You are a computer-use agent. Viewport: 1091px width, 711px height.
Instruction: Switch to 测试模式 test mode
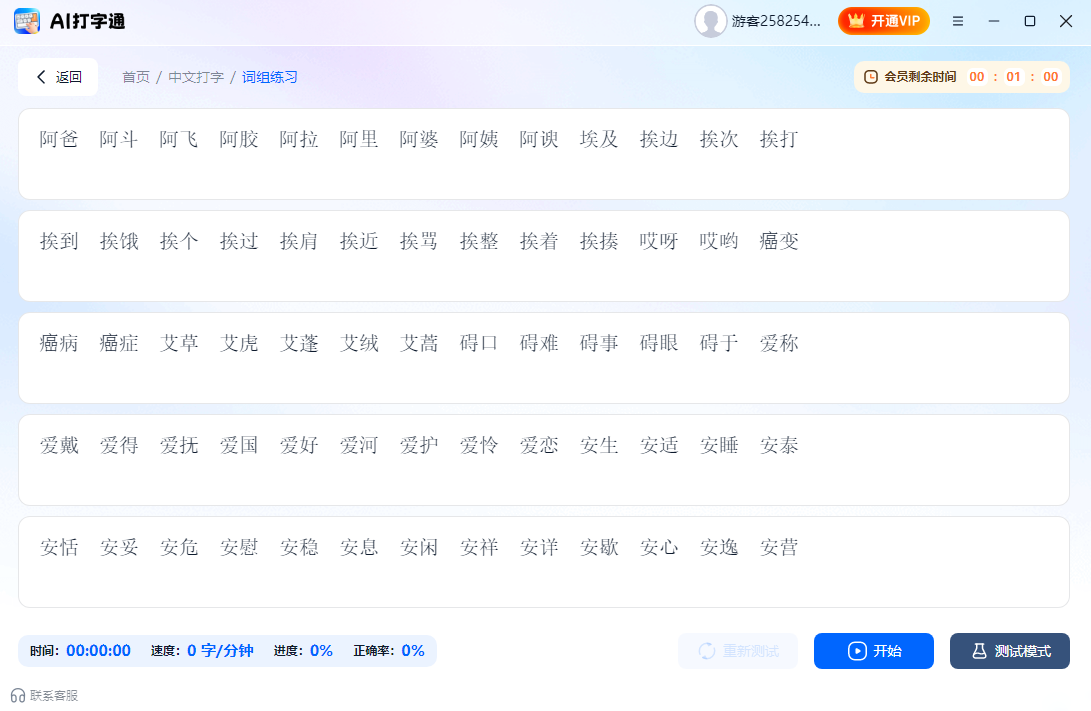point(1009,651)
